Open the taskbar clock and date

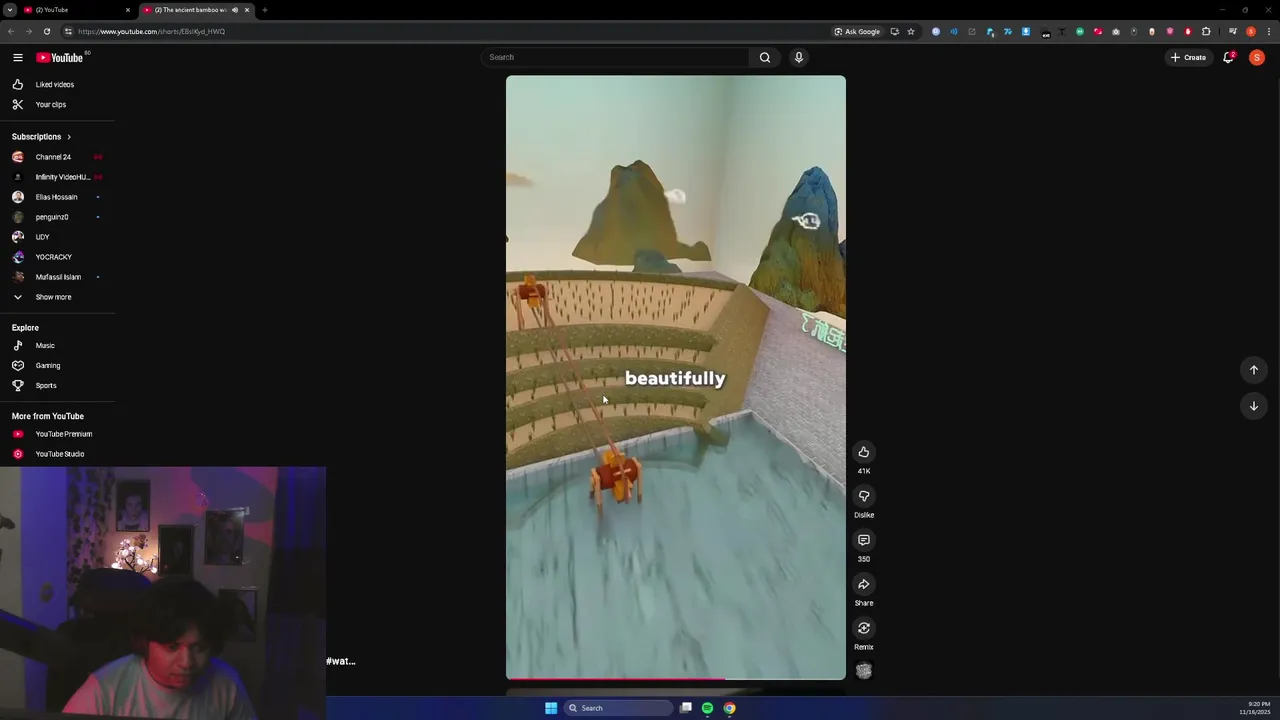coord(1254,708)
